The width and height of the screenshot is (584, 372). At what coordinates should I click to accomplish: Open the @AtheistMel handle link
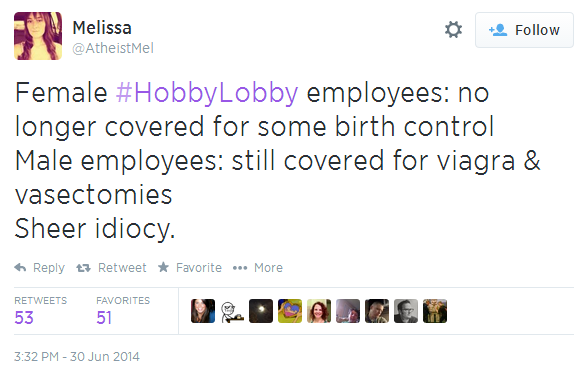113,48
